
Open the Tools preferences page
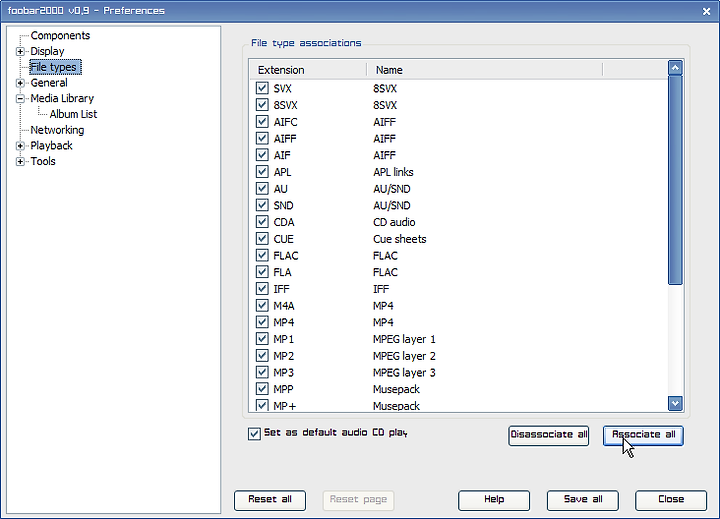click(x=43, y=161)
